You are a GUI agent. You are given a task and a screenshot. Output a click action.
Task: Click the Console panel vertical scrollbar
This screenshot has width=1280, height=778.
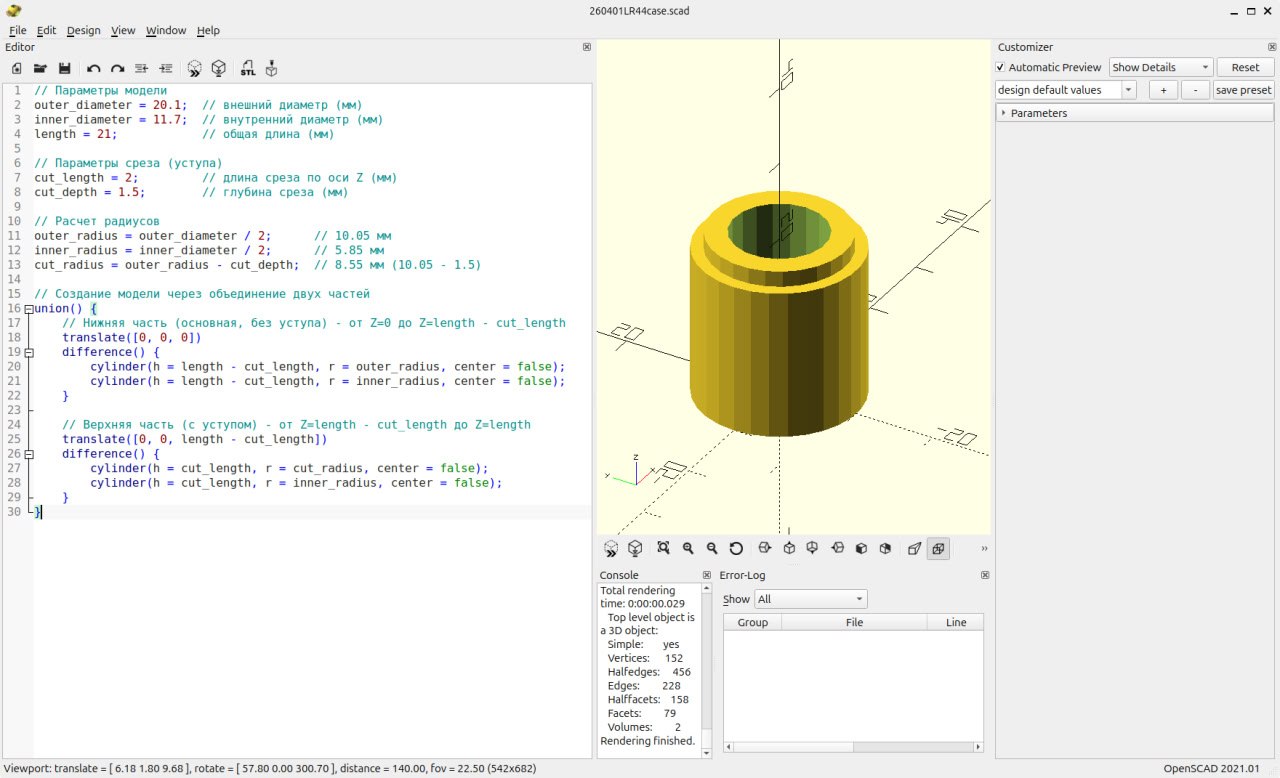(706, 660)
